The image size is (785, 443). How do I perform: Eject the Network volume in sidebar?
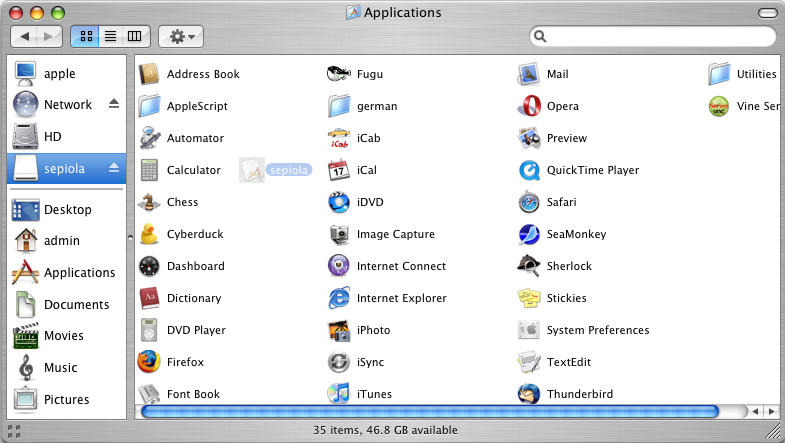point(114,104)
